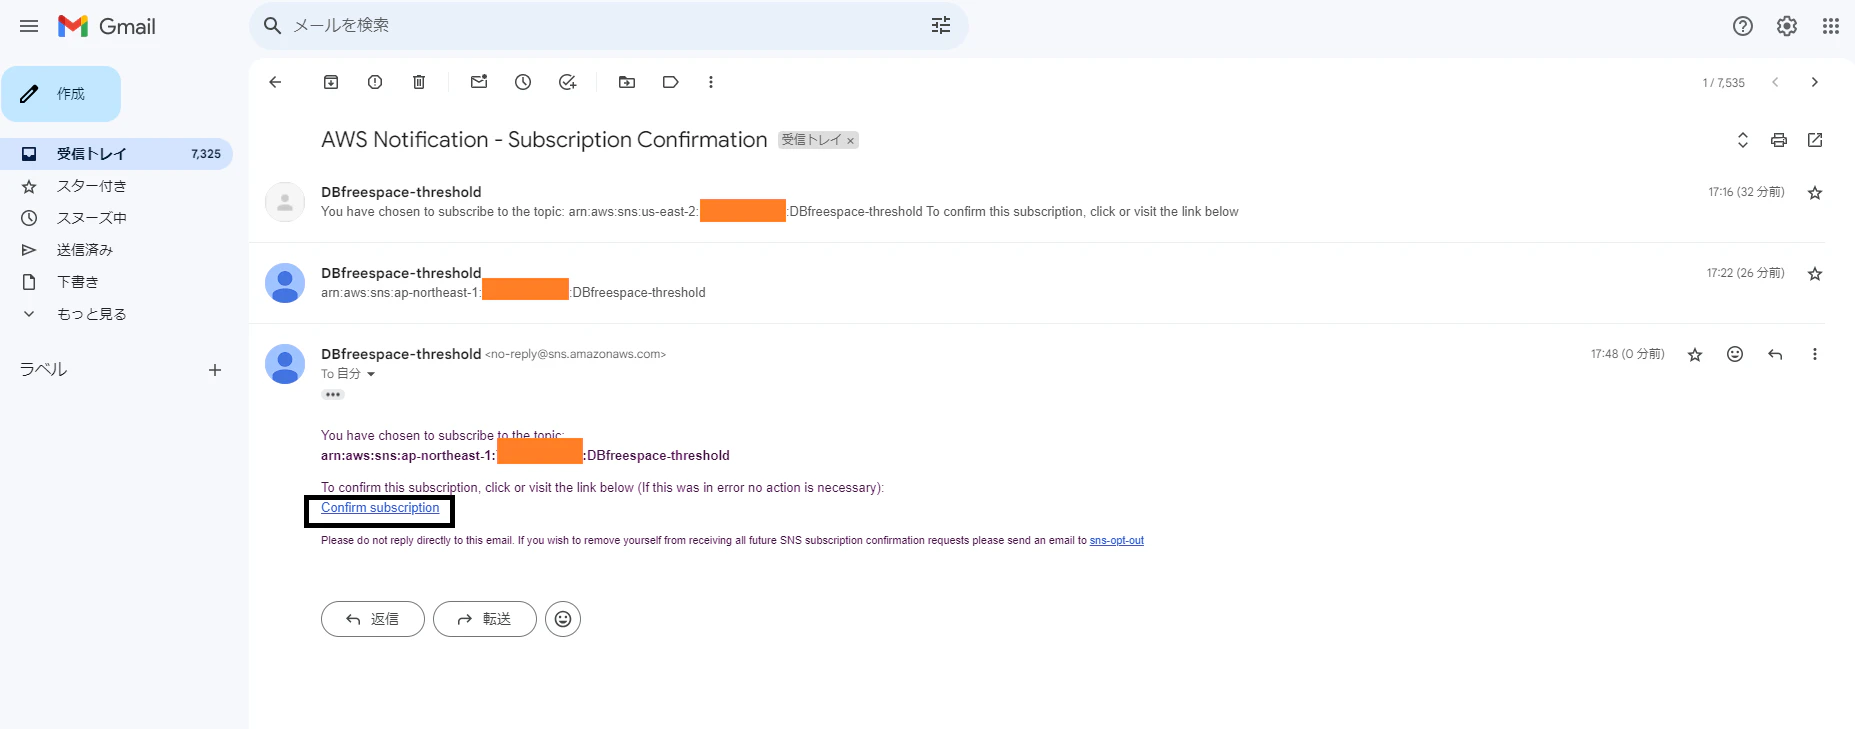Click the 17:22 sender avatar
The width and height of the screenshot is (1855, 729).
pos(285,283)
